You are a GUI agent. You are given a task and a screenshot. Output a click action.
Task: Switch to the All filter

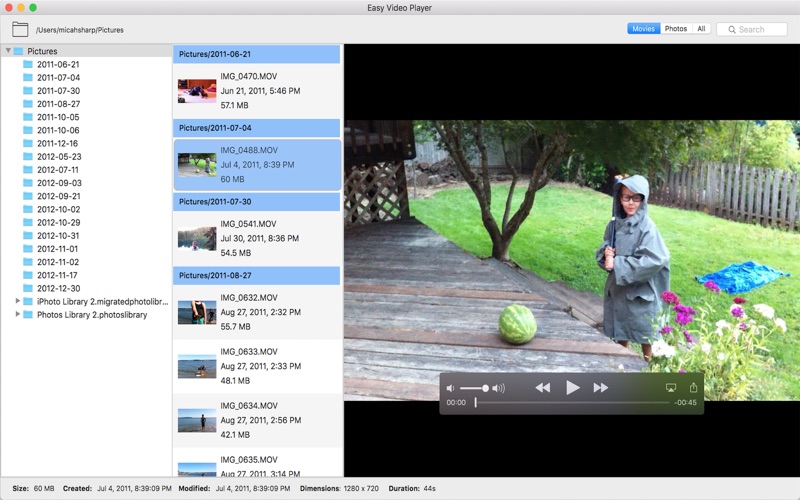tap(701, 29)
